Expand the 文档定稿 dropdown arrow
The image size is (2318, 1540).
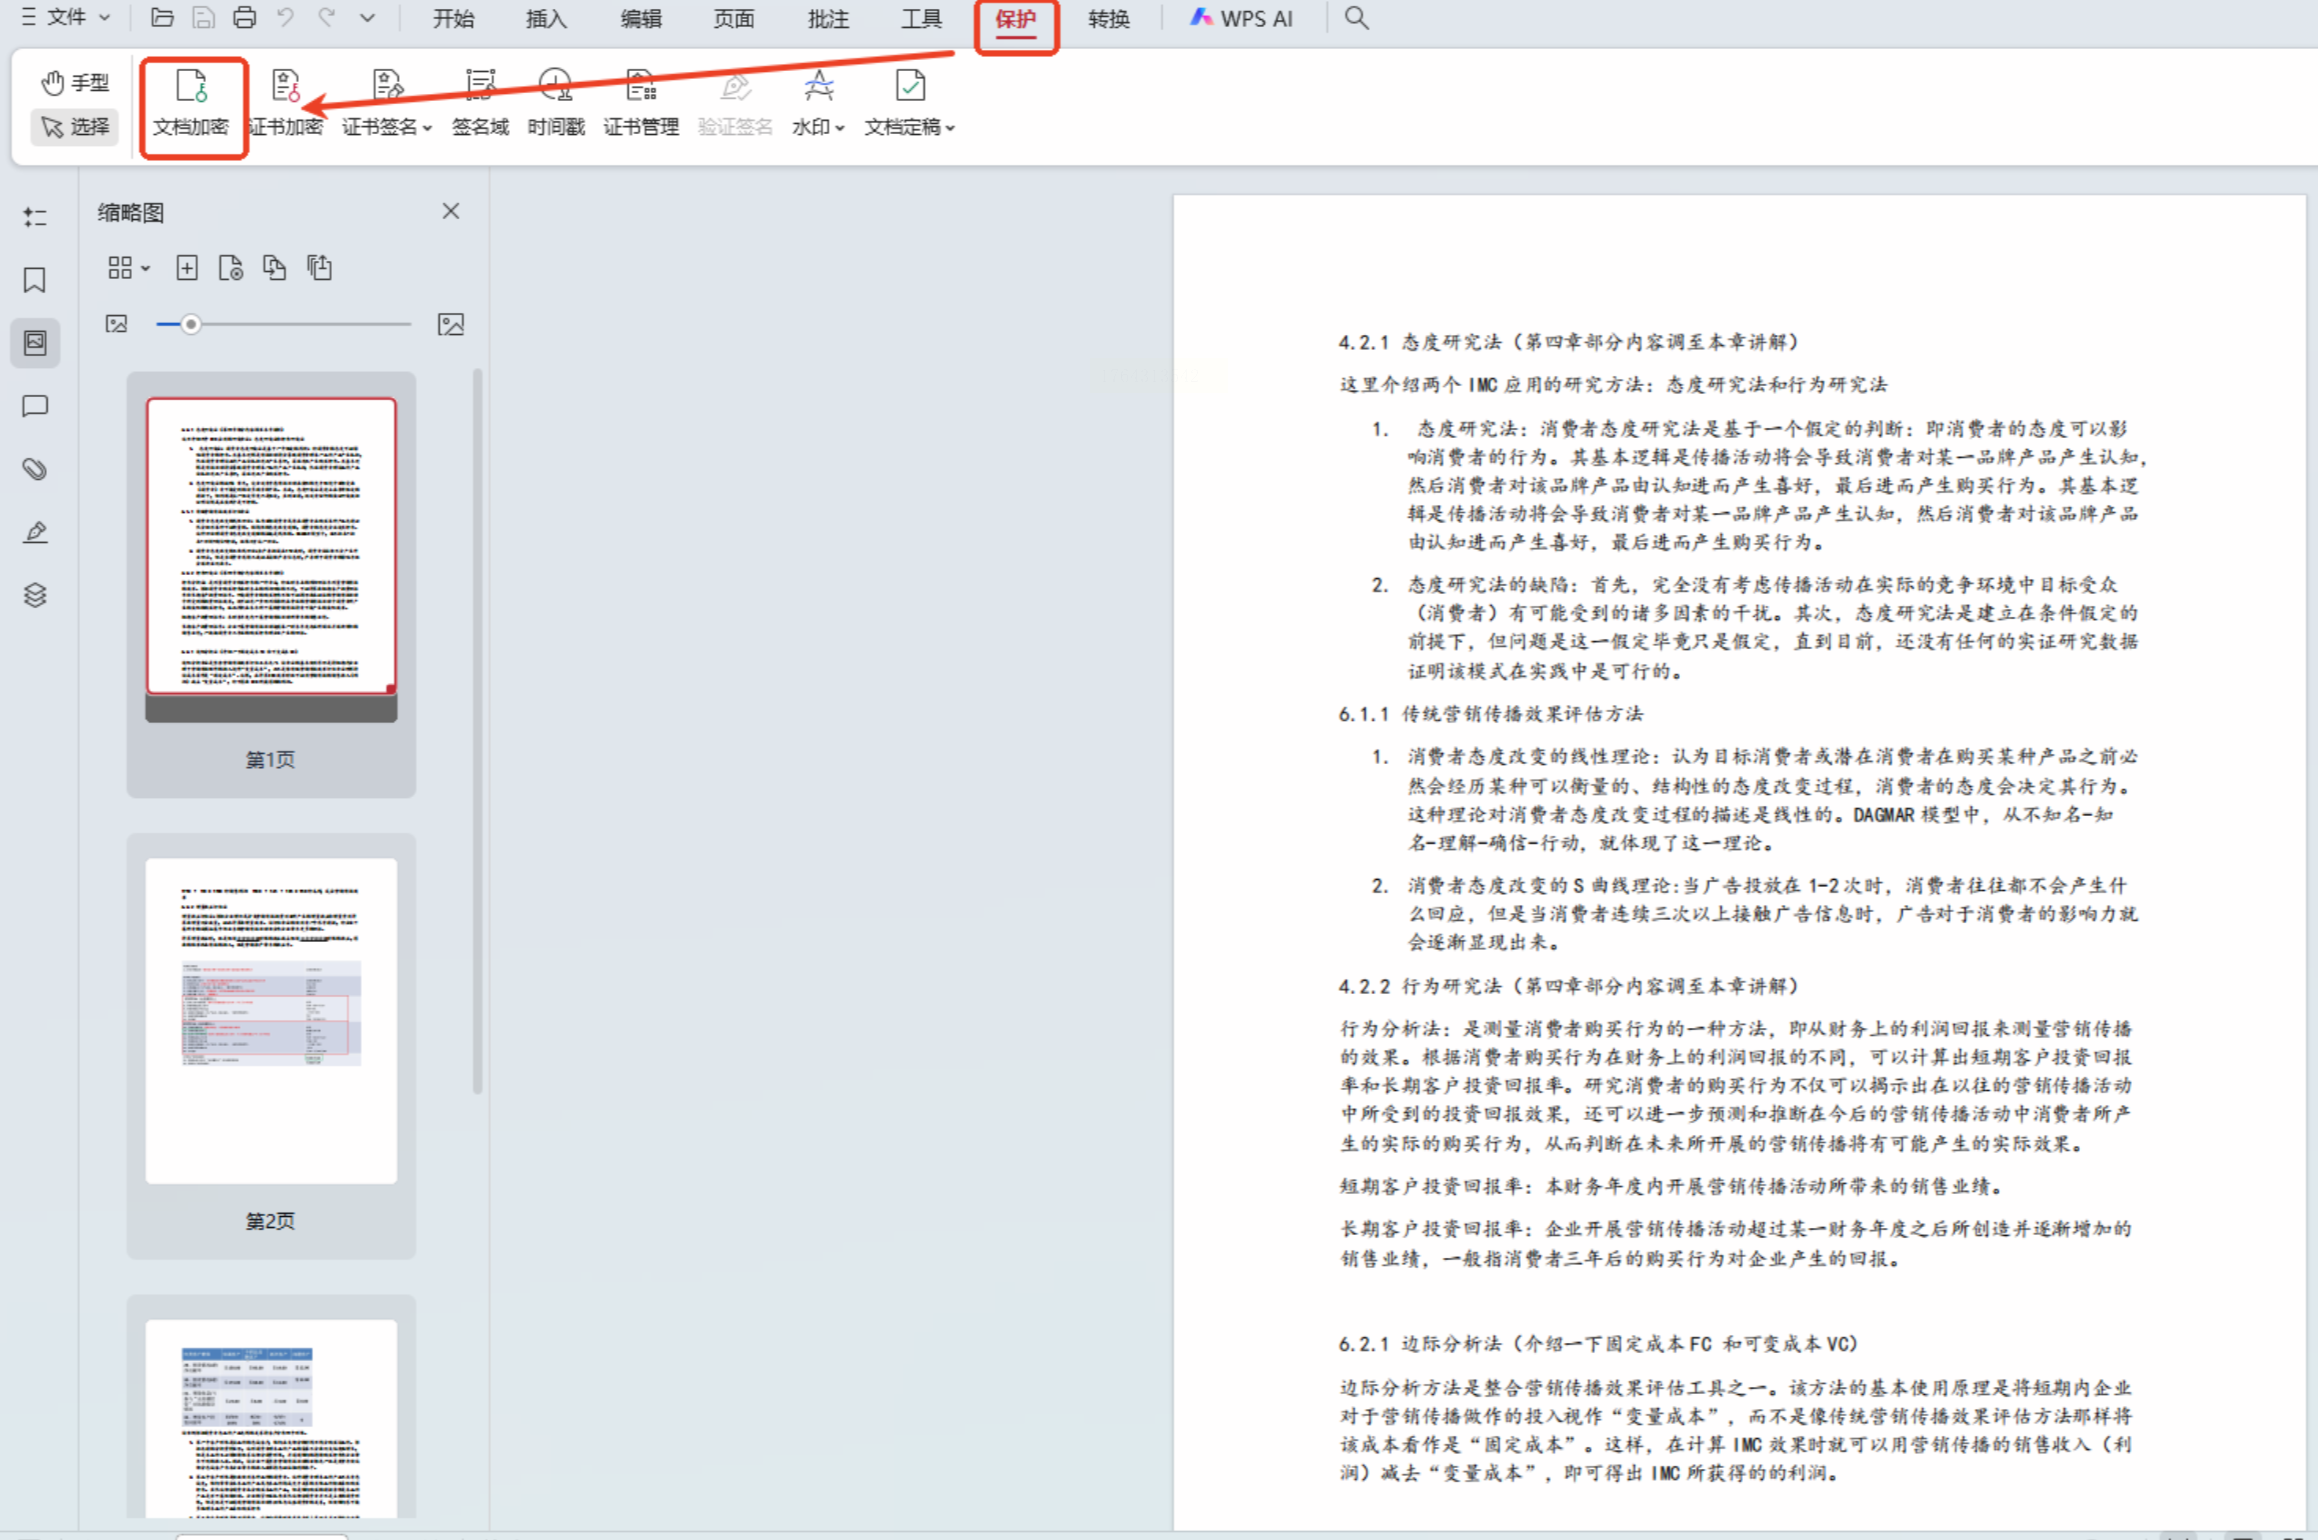pyautogui.click(x=950, y=128)
